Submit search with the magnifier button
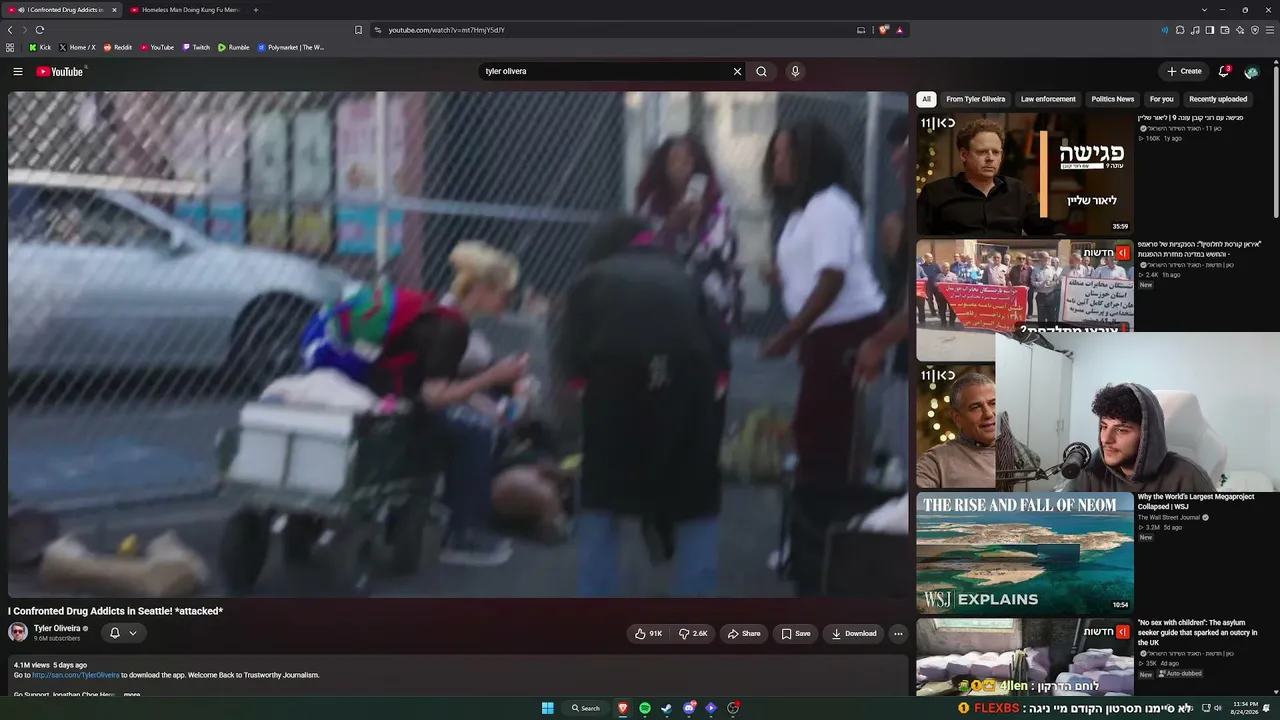The height and width of the screenshot is (720, 1280). [x=761, y=71]
